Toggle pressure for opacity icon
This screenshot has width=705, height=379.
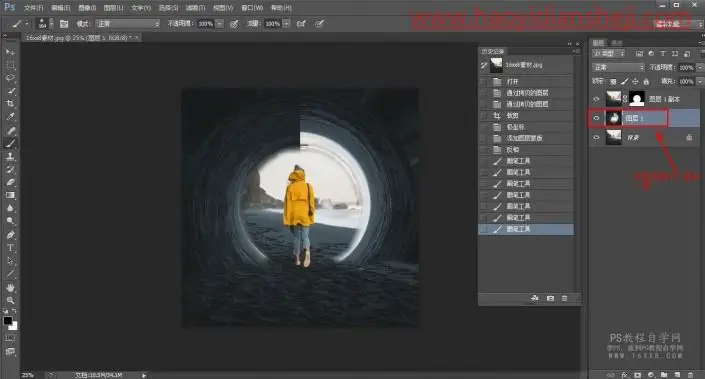234,24
